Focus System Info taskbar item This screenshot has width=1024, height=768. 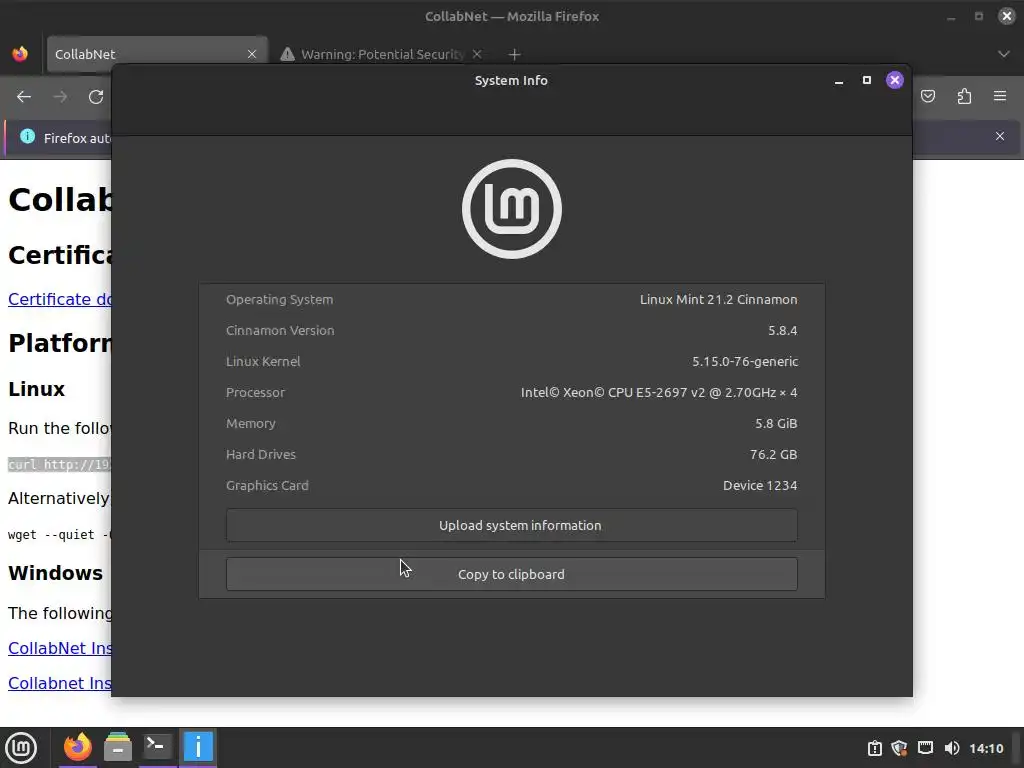tap(198, 747)
